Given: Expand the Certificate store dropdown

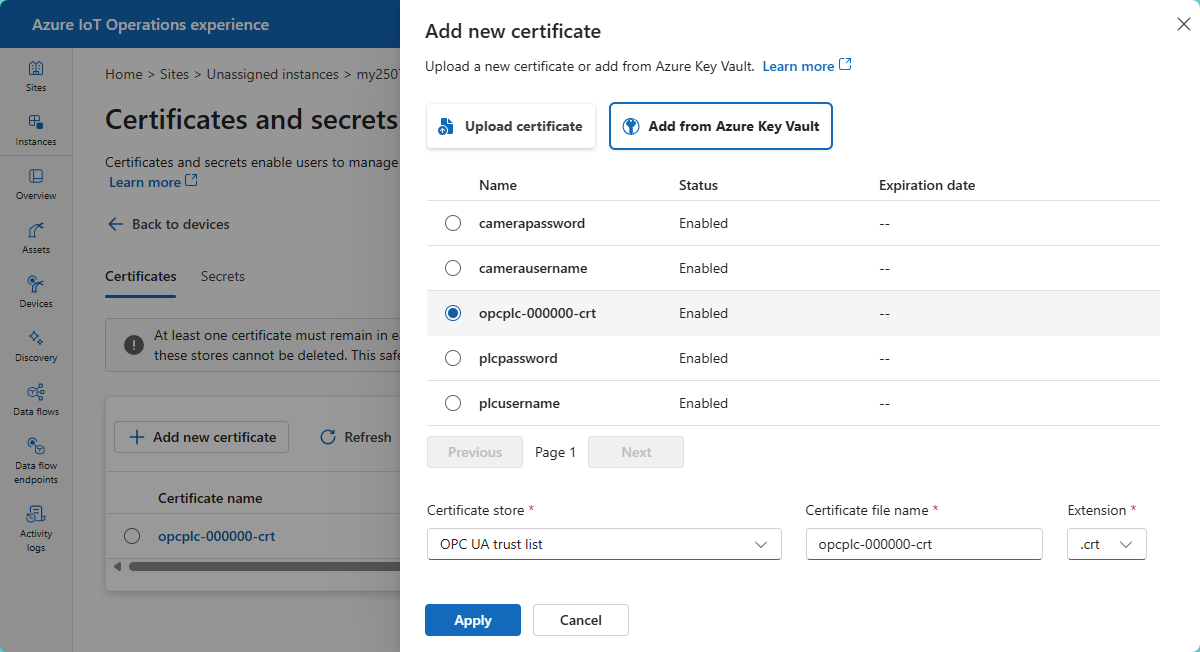Looking at the screenshot, I should click(x=604, y=545).
